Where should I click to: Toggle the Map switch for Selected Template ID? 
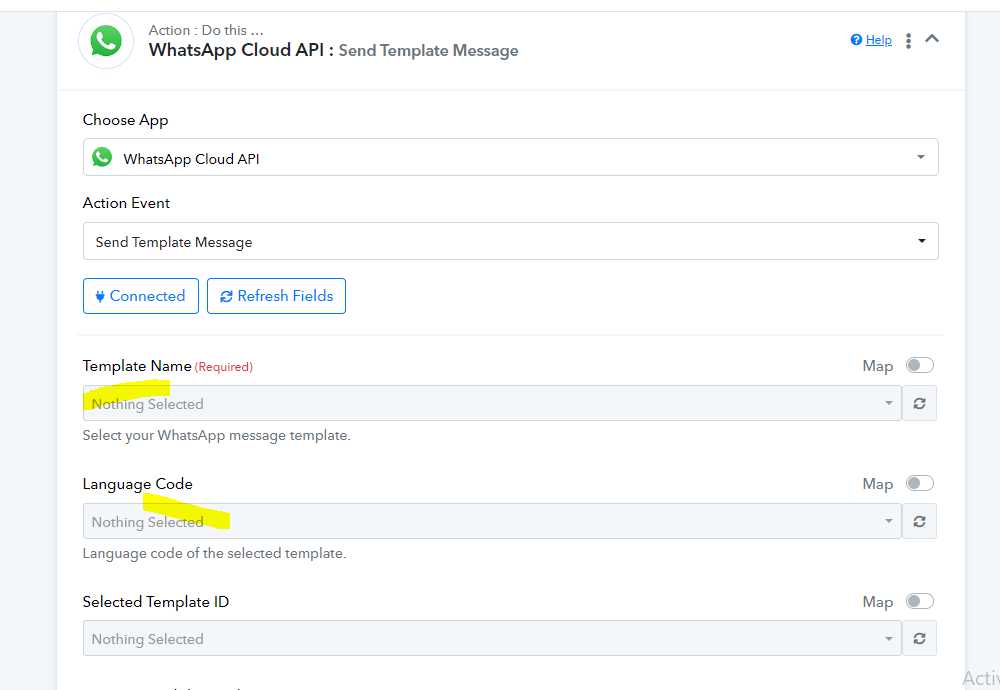tap(920, 601)
